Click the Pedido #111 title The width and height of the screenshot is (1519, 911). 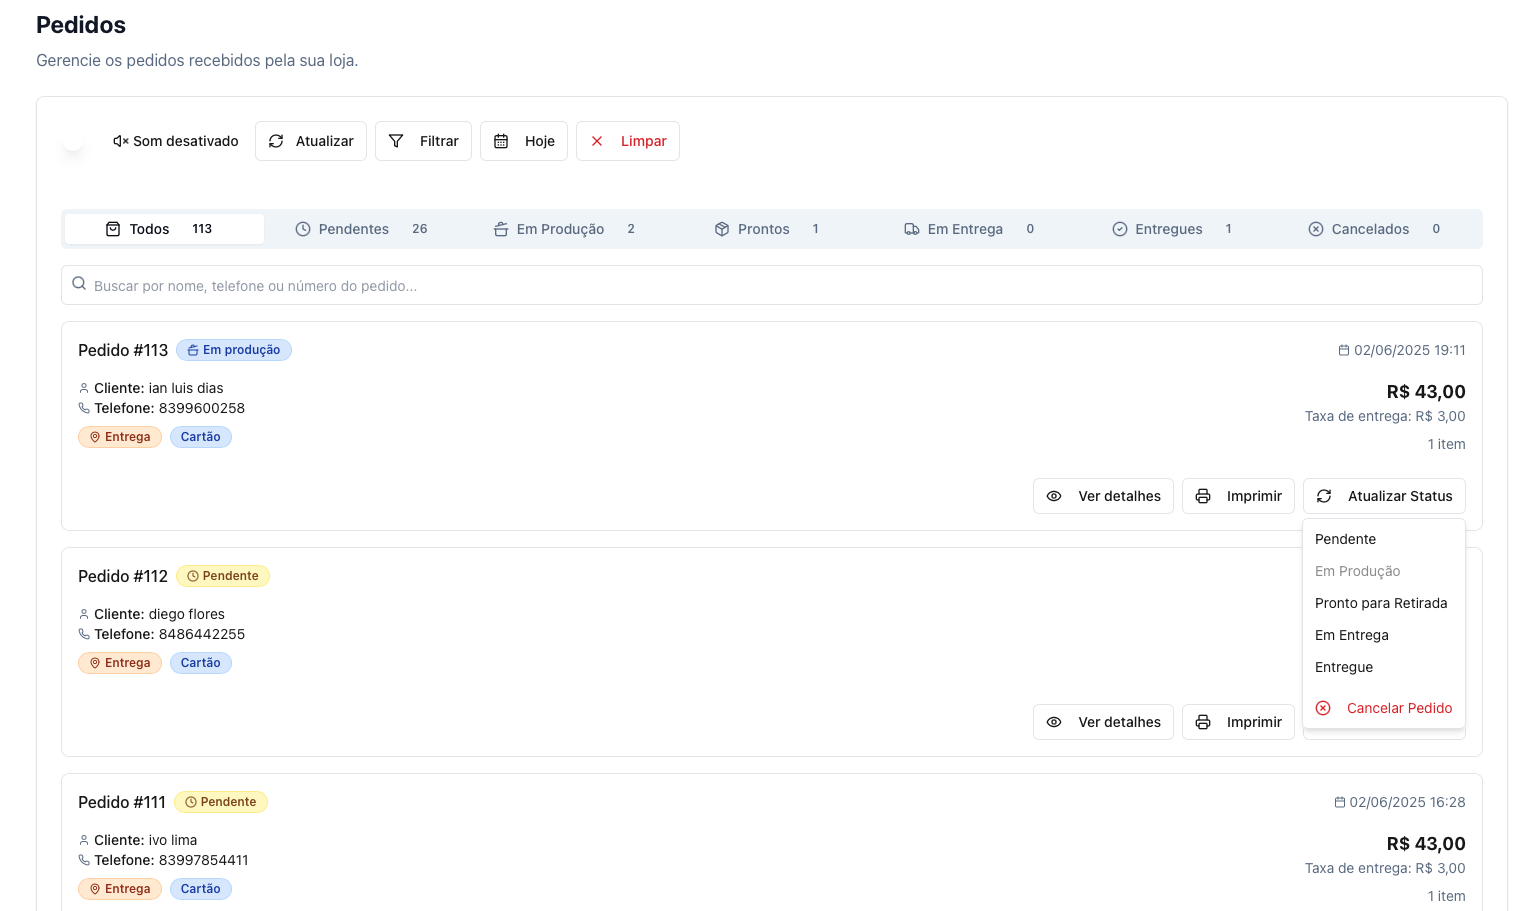[122, 802]
